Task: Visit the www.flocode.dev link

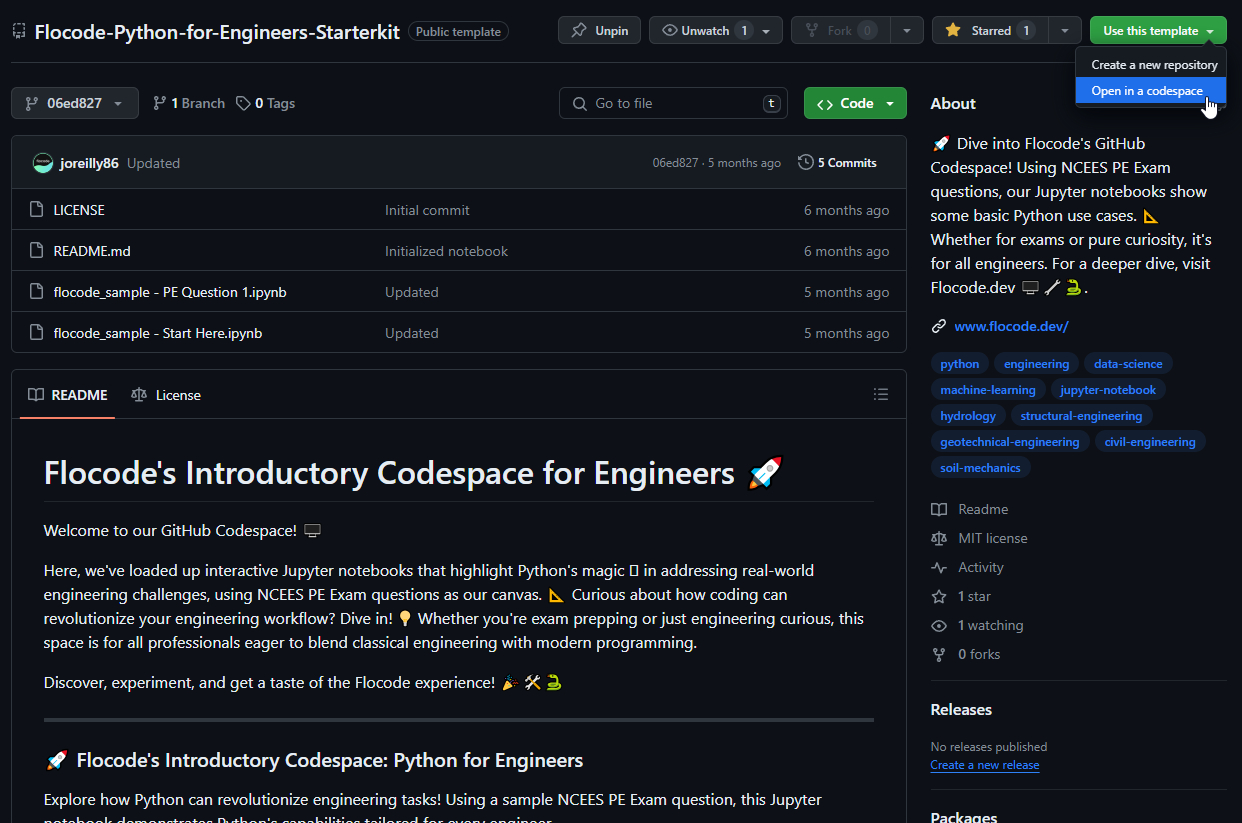Action: (x=1011, y=326)
